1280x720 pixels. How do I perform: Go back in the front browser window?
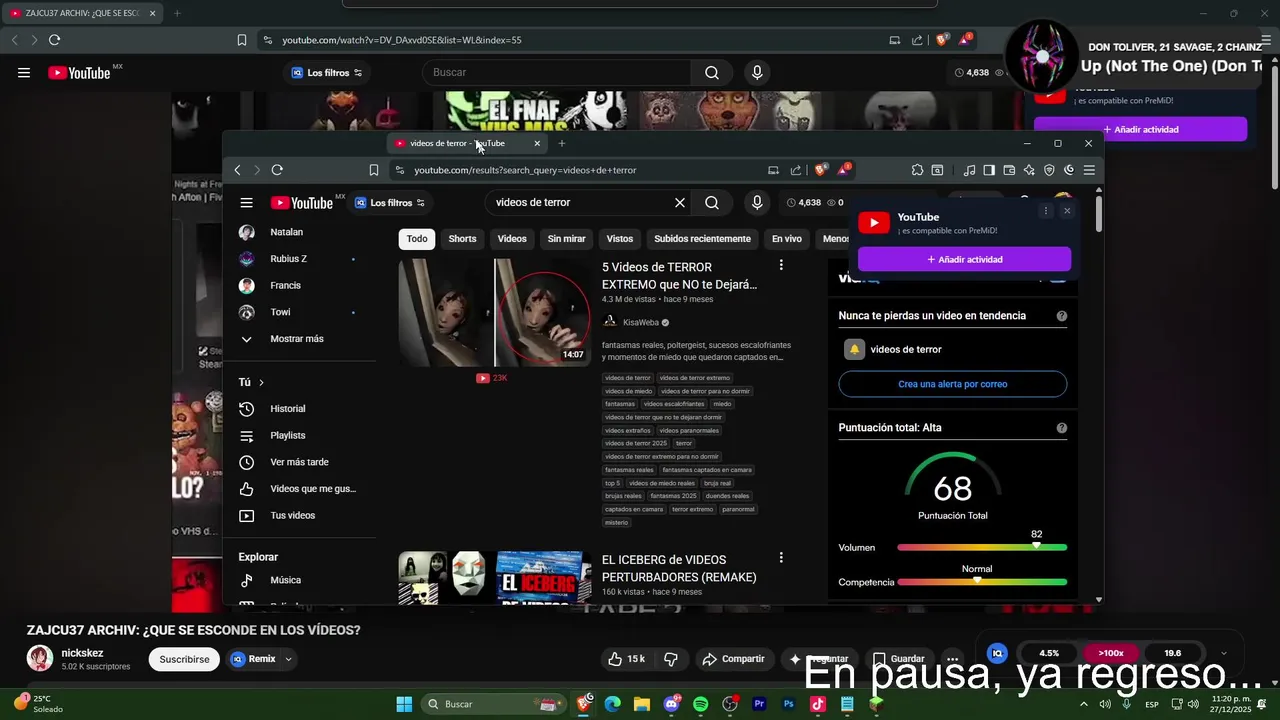tap(237, 170)
